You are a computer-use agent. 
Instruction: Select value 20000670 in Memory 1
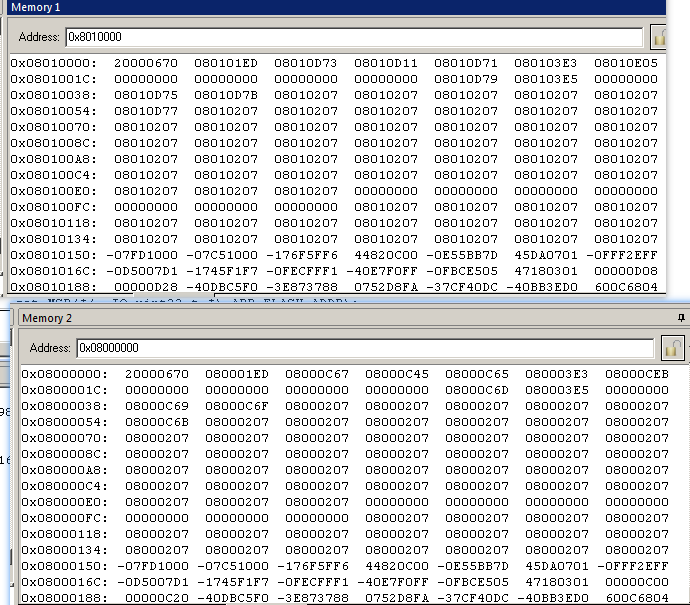(146, 63)
